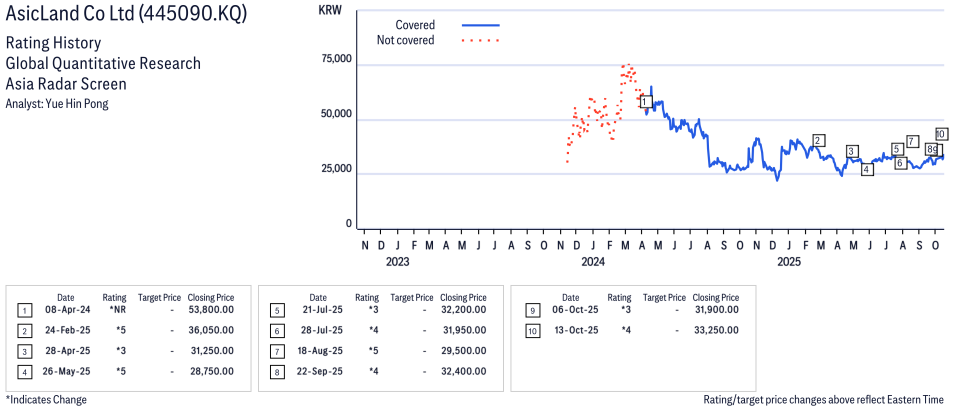Click the 2024 year label on the axis

[593, 262]
